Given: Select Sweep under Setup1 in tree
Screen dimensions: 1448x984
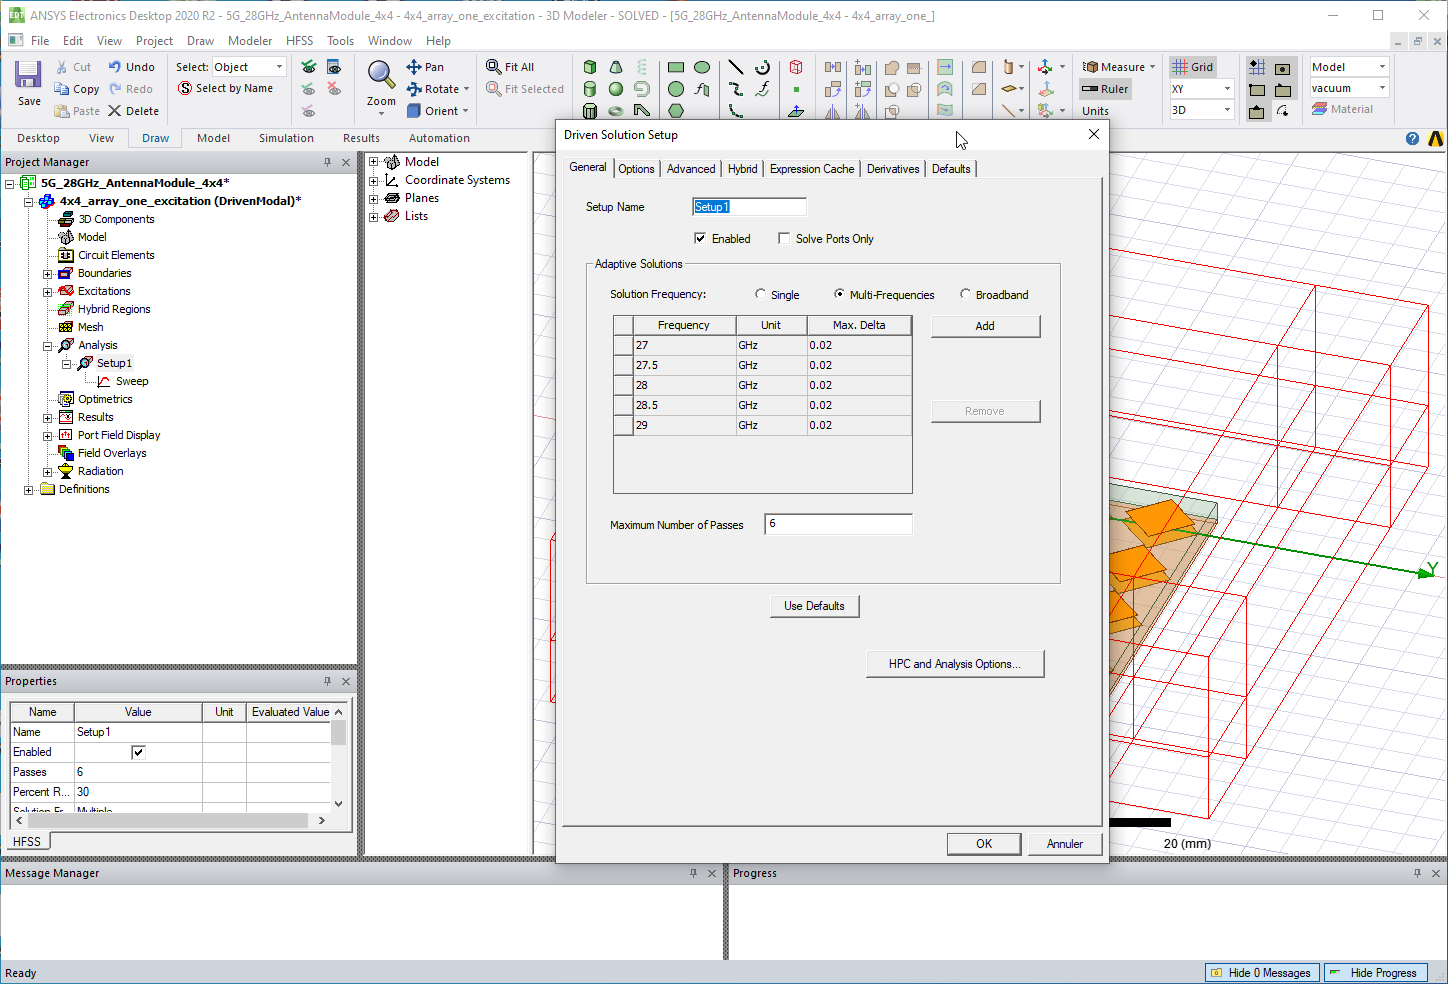Looking at the screenshot, I should [132, 382].
